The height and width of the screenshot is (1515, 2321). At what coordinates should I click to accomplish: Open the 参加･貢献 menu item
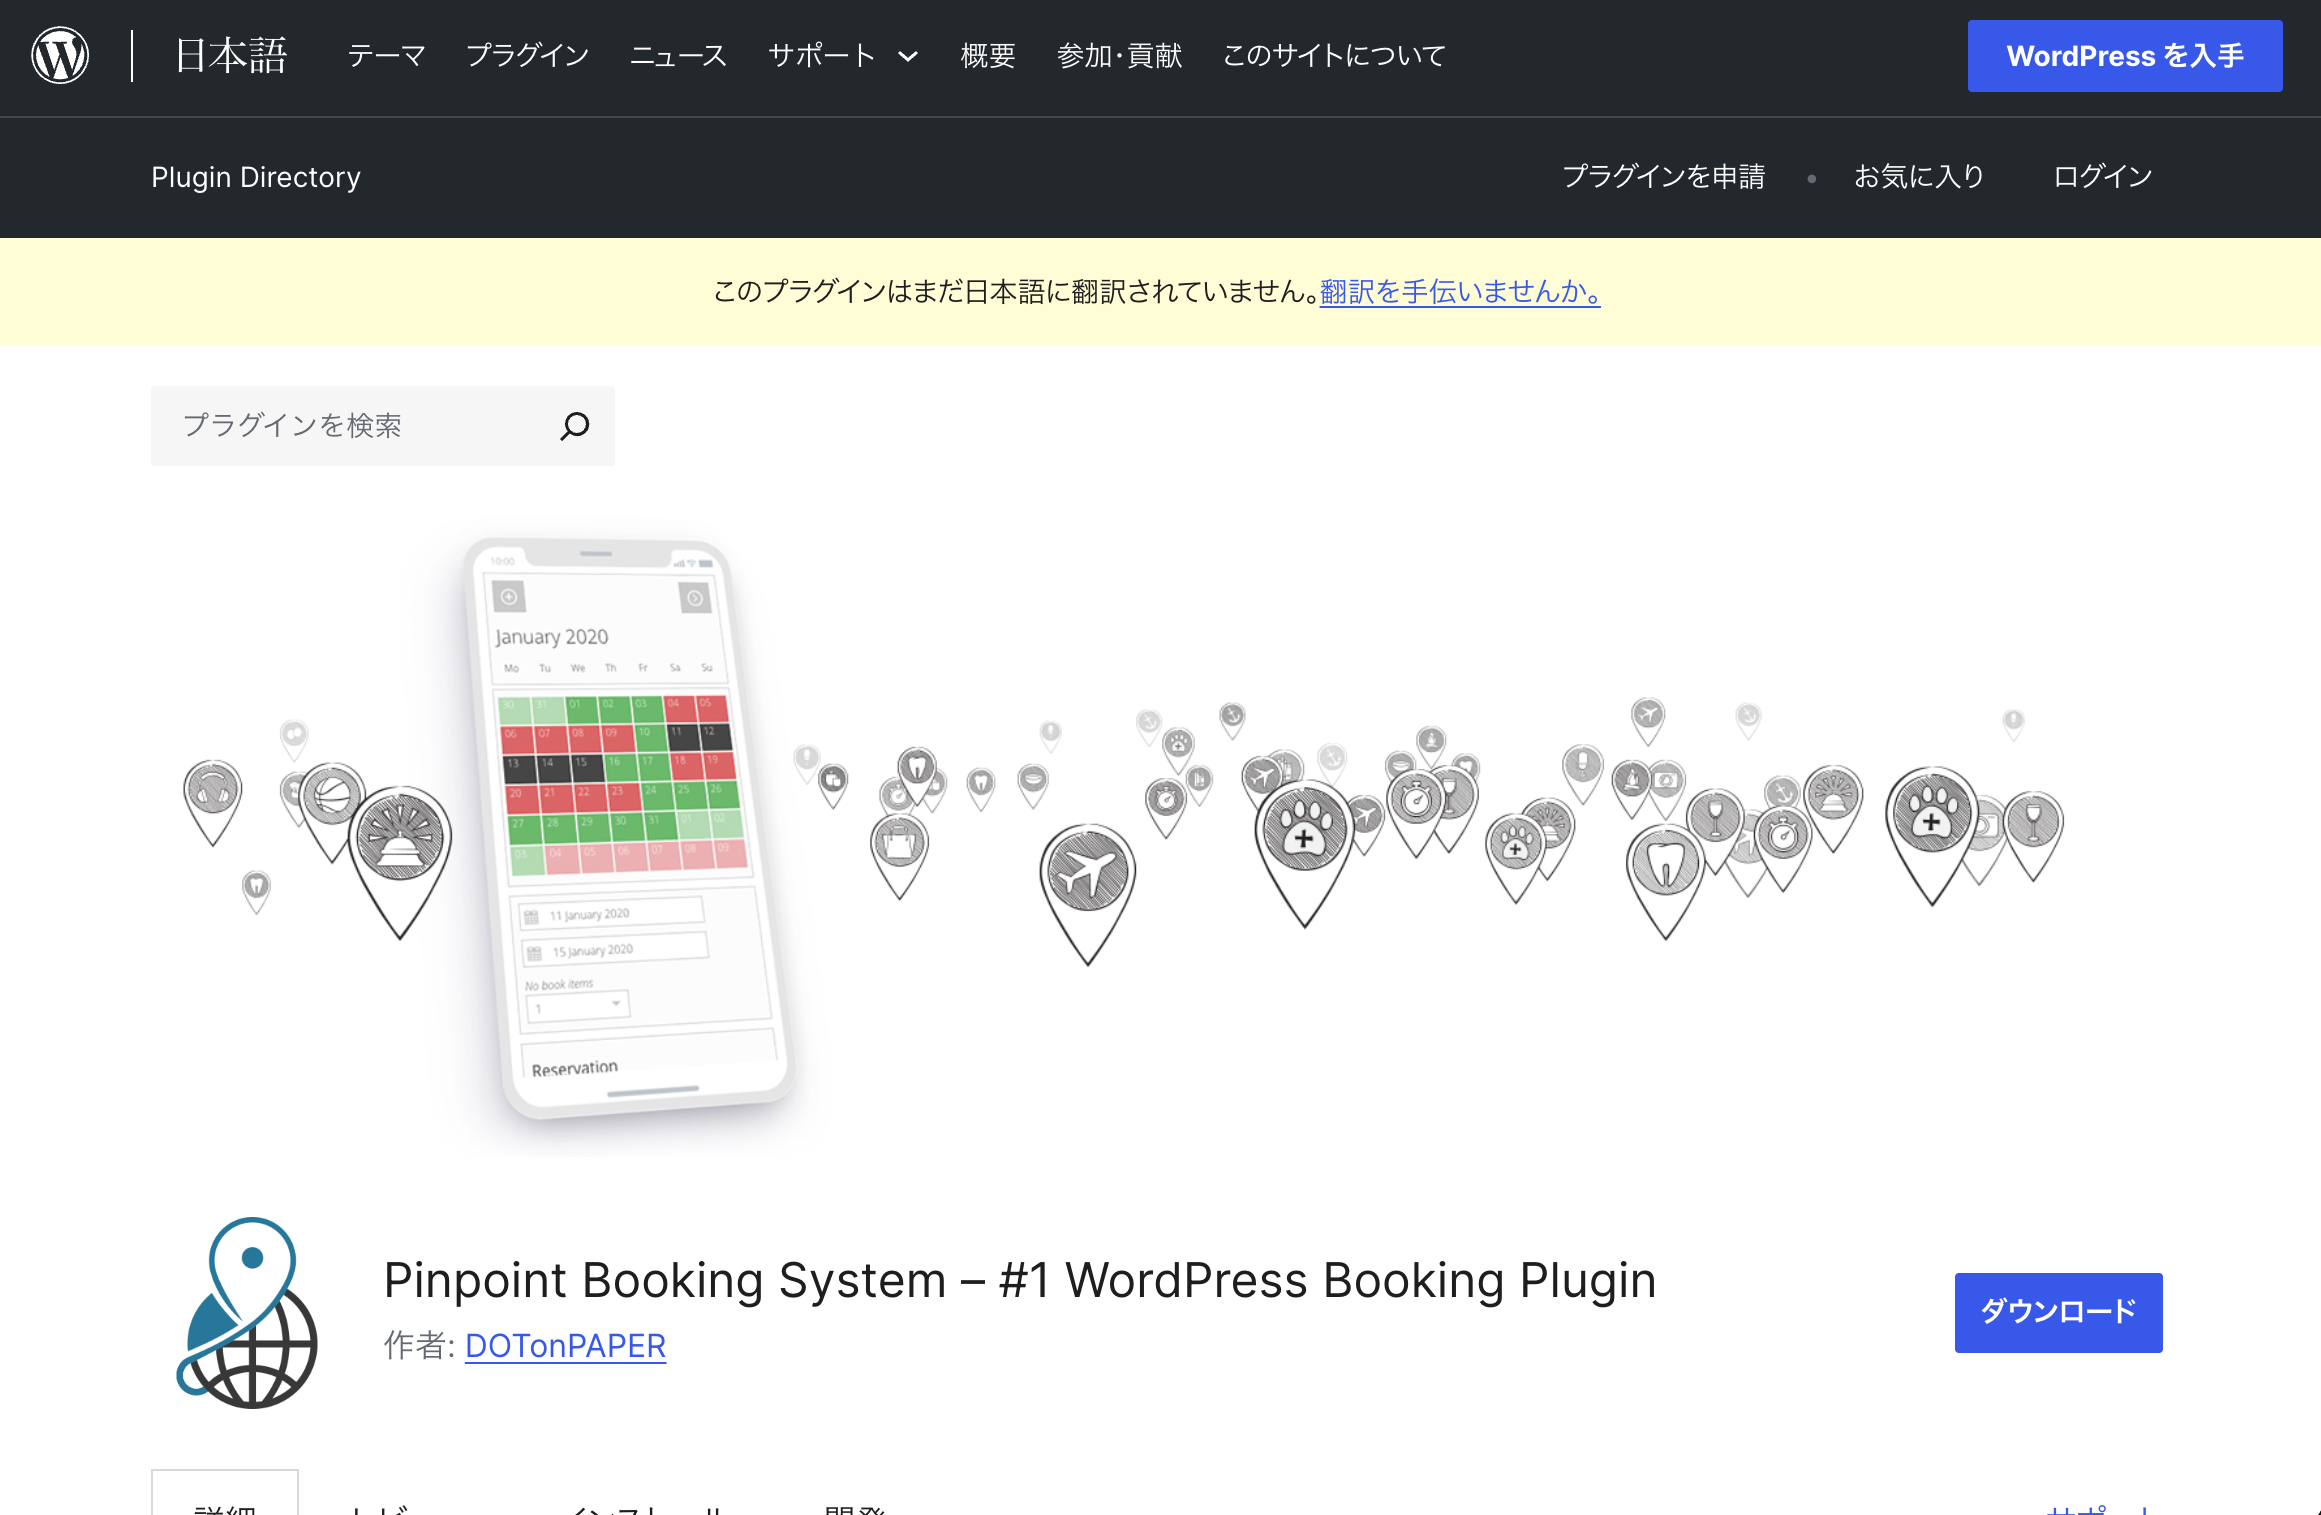click(1120, 56)
